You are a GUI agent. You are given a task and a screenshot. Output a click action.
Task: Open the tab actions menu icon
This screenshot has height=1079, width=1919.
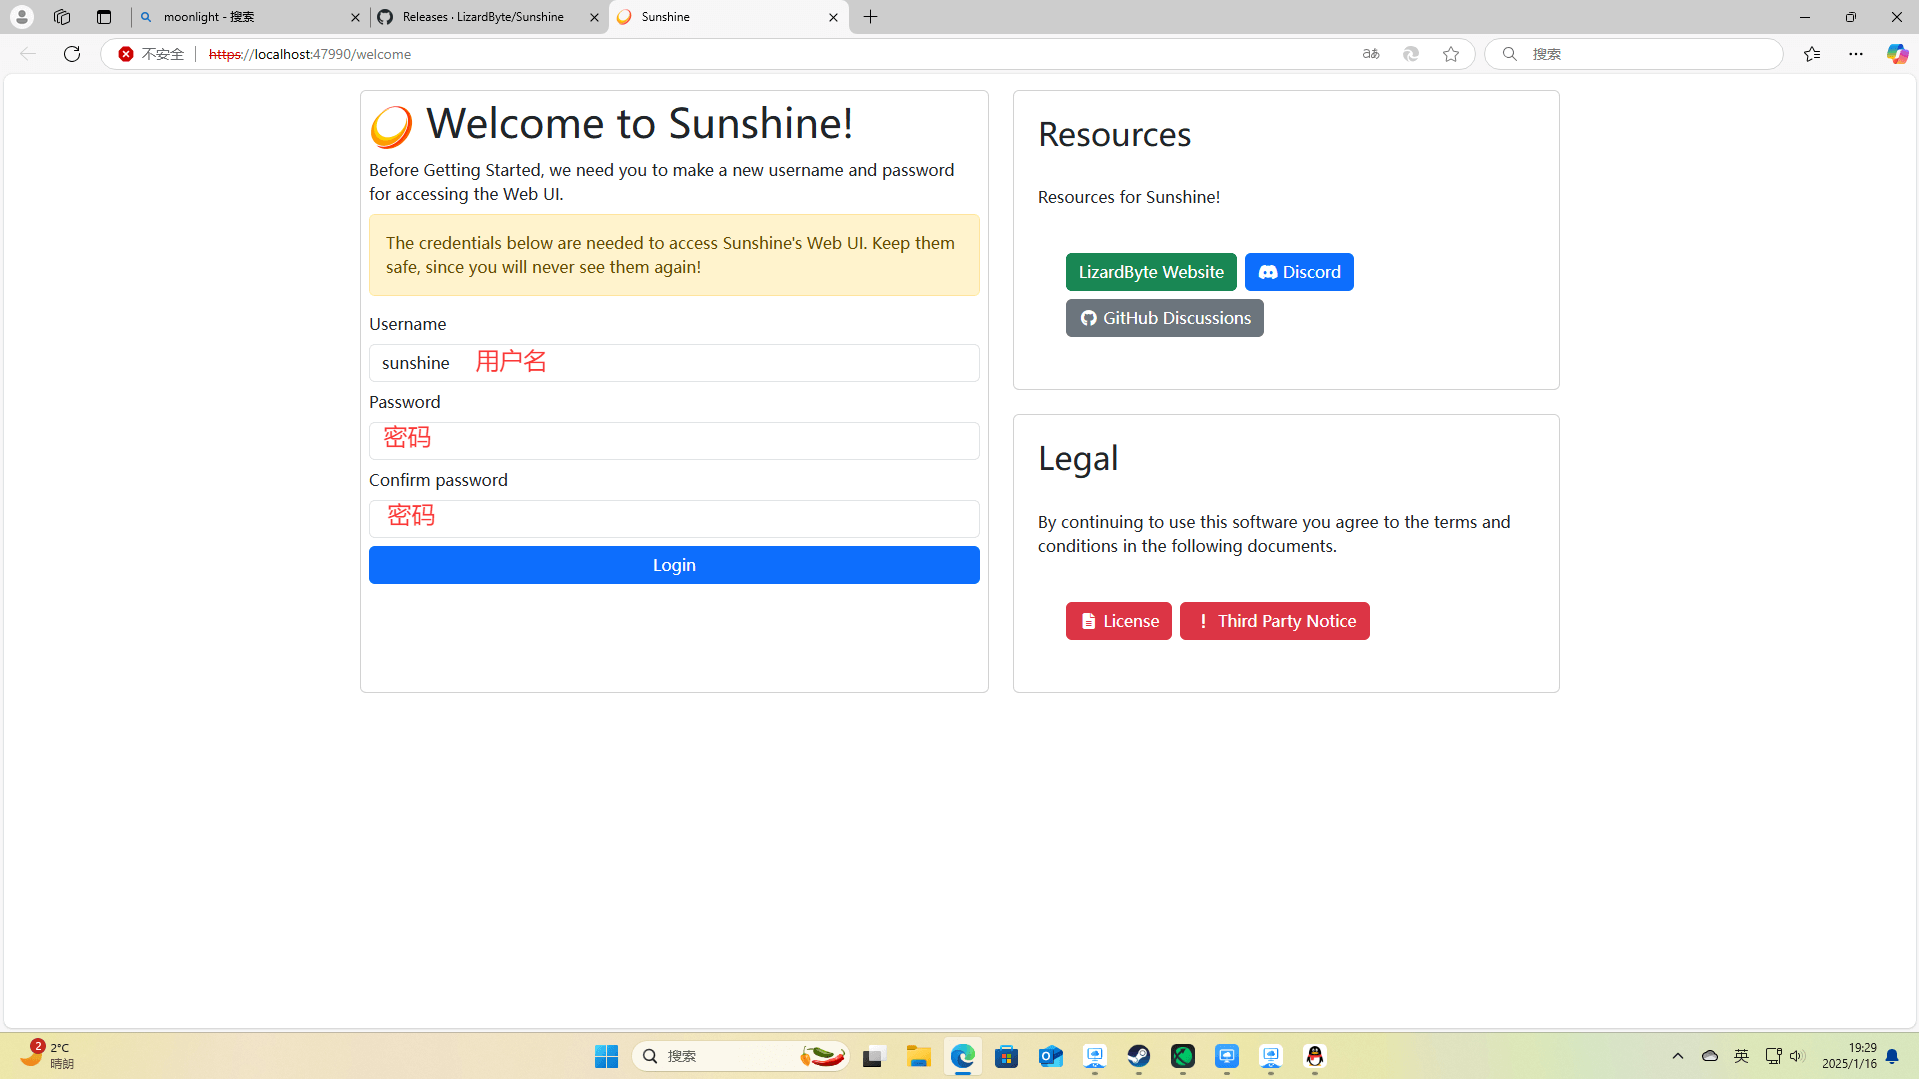click(104, 17)
